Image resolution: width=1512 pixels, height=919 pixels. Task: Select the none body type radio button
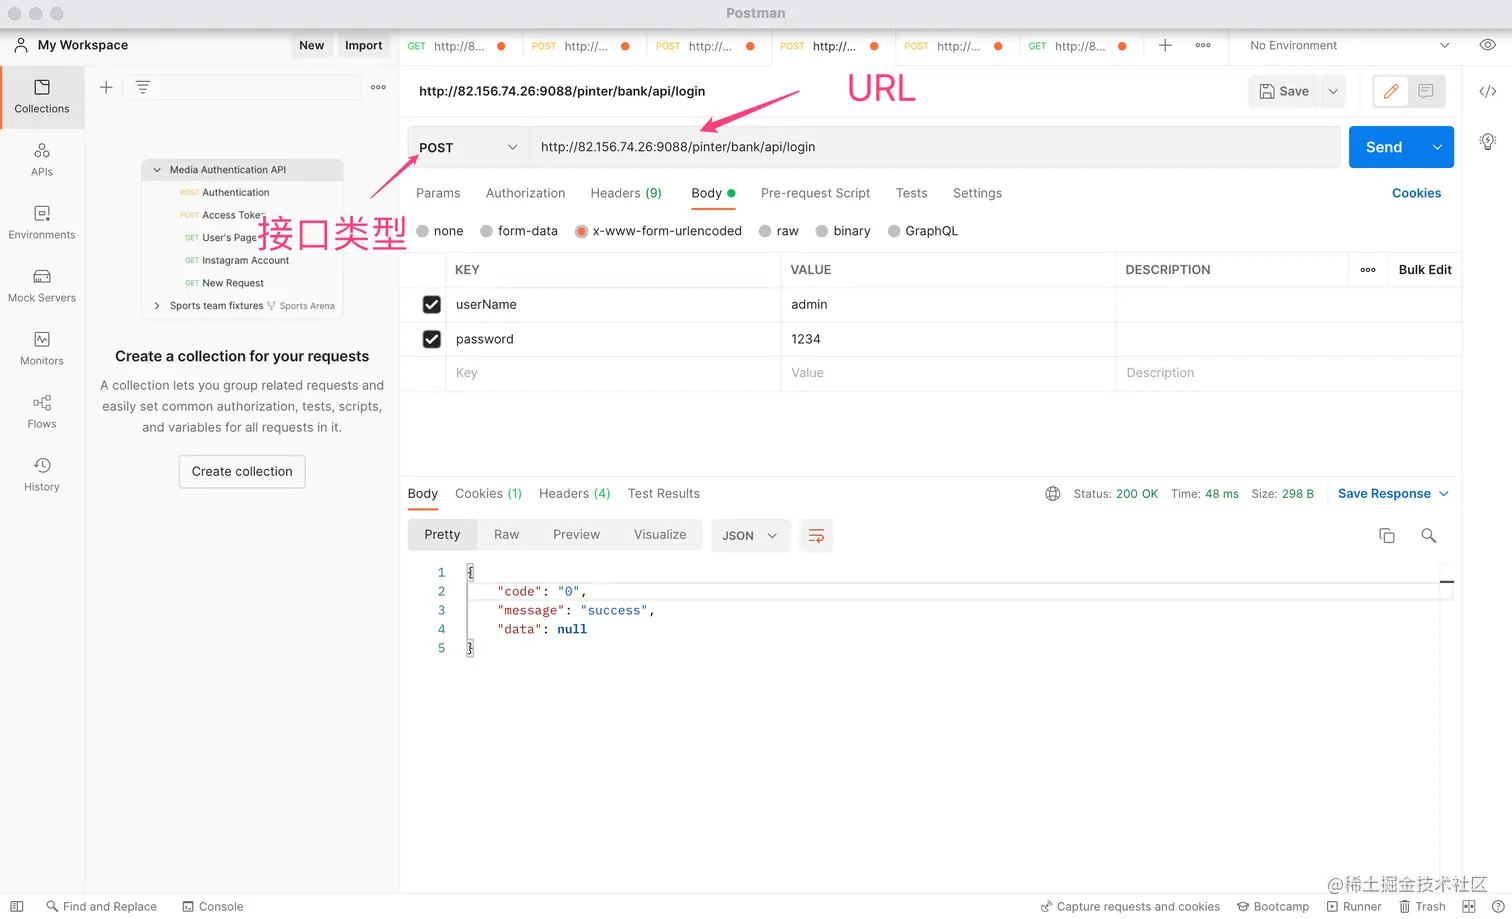pyautogui.click(x=423, y=231)
